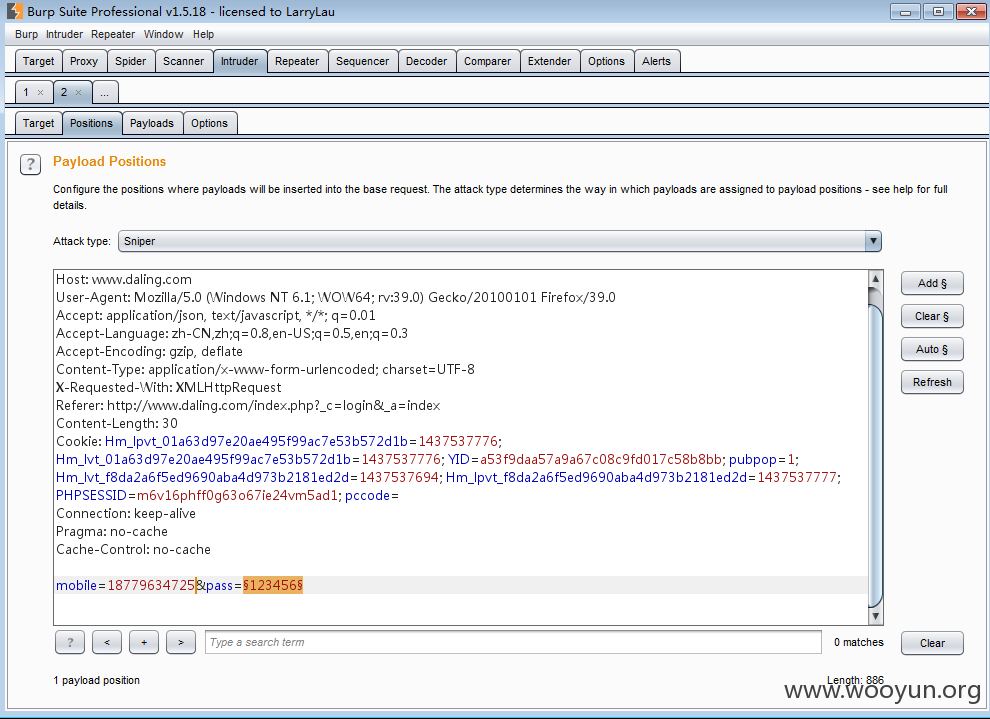Screen dimensions: 990x719
Task: Open new Intruder tab with ellipsis
Action: tap(105, 92)
